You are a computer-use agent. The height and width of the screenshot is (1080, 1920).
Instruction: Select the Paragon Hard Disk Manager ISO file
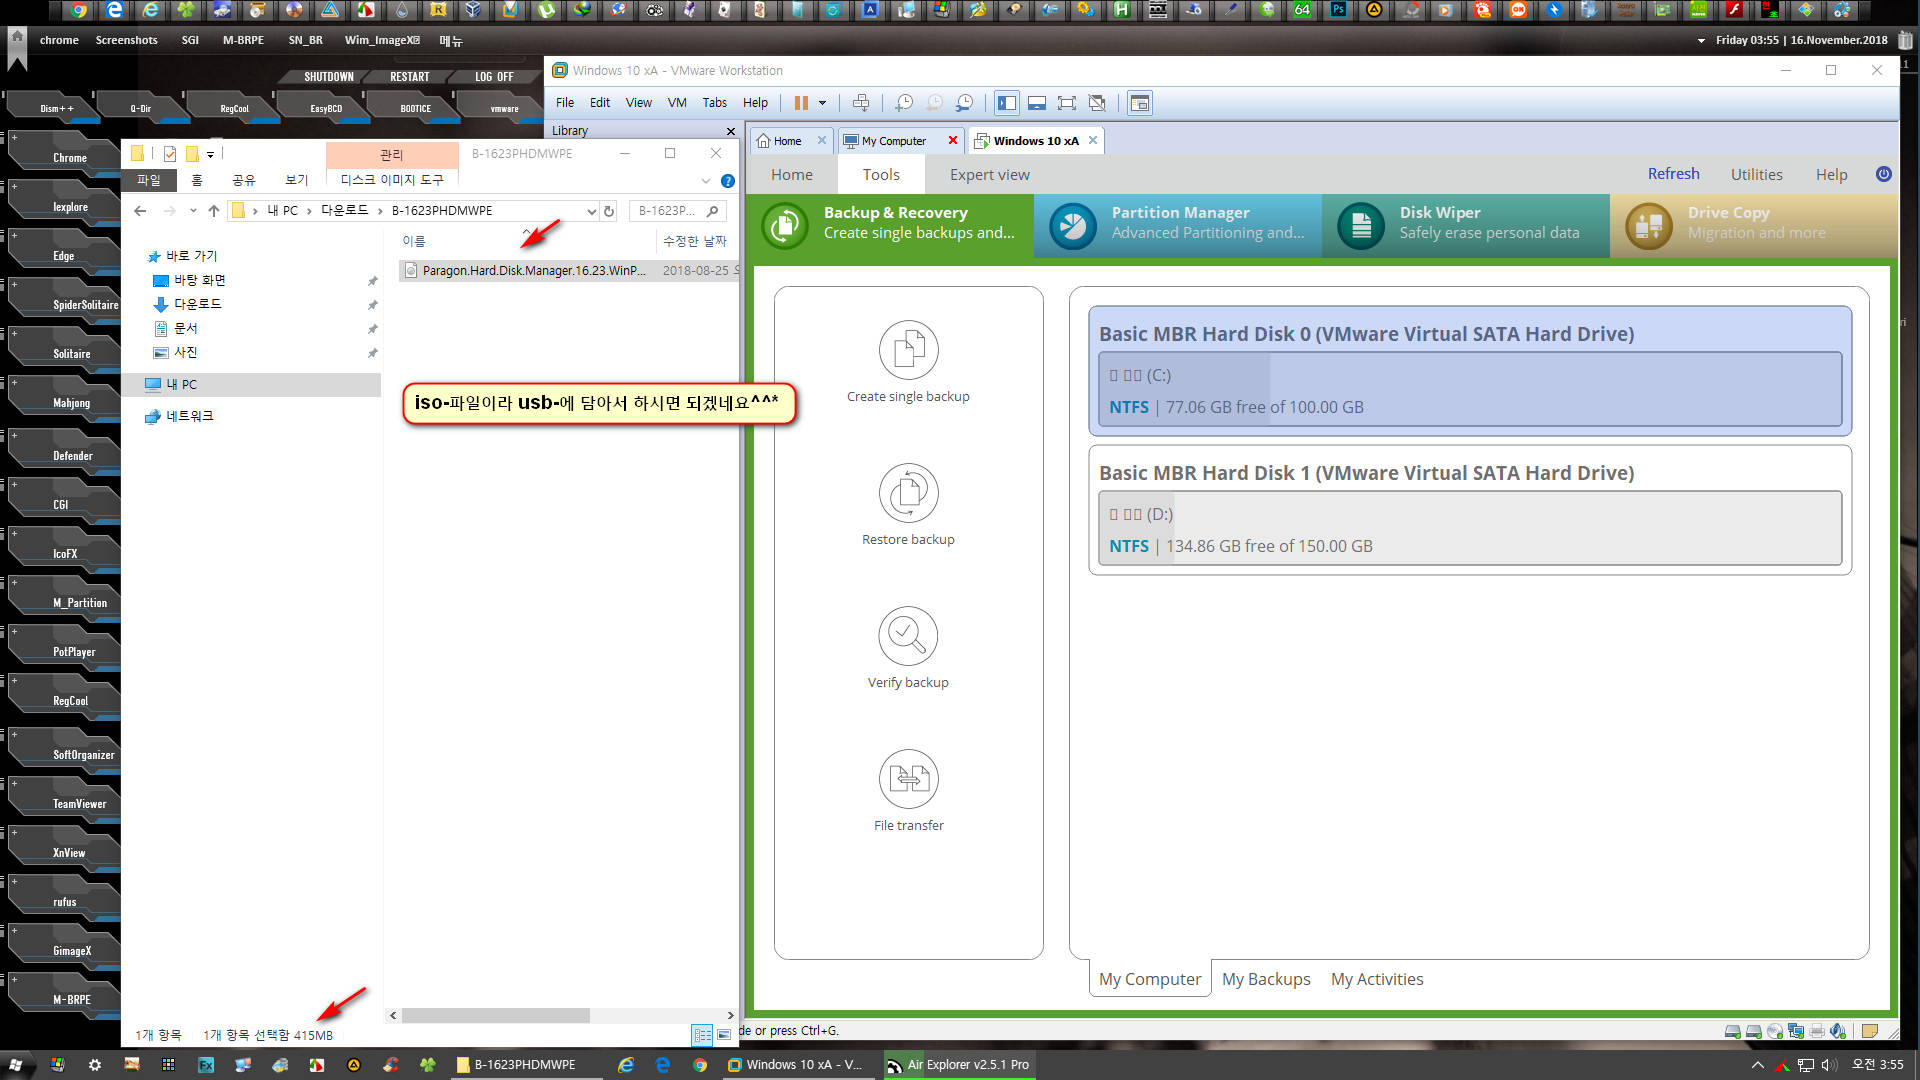[x=568, y=270]
